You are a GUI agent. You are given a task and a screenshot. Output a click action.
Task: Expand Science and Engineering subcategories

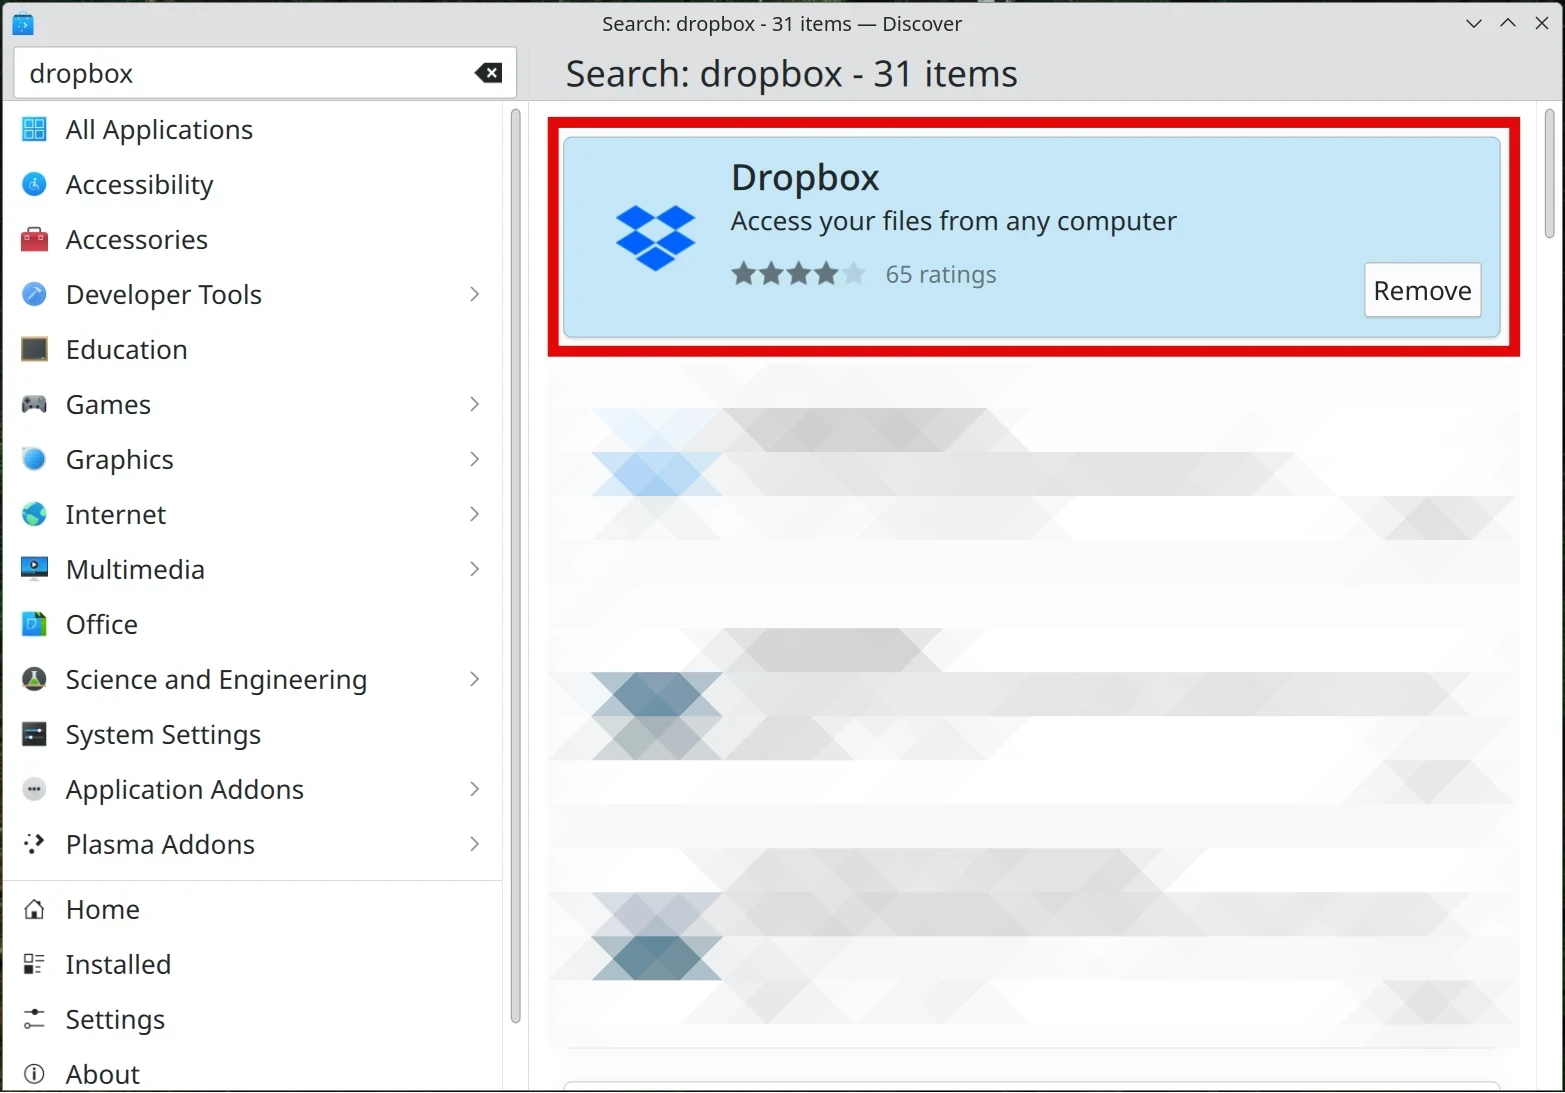tap(474, 679)
